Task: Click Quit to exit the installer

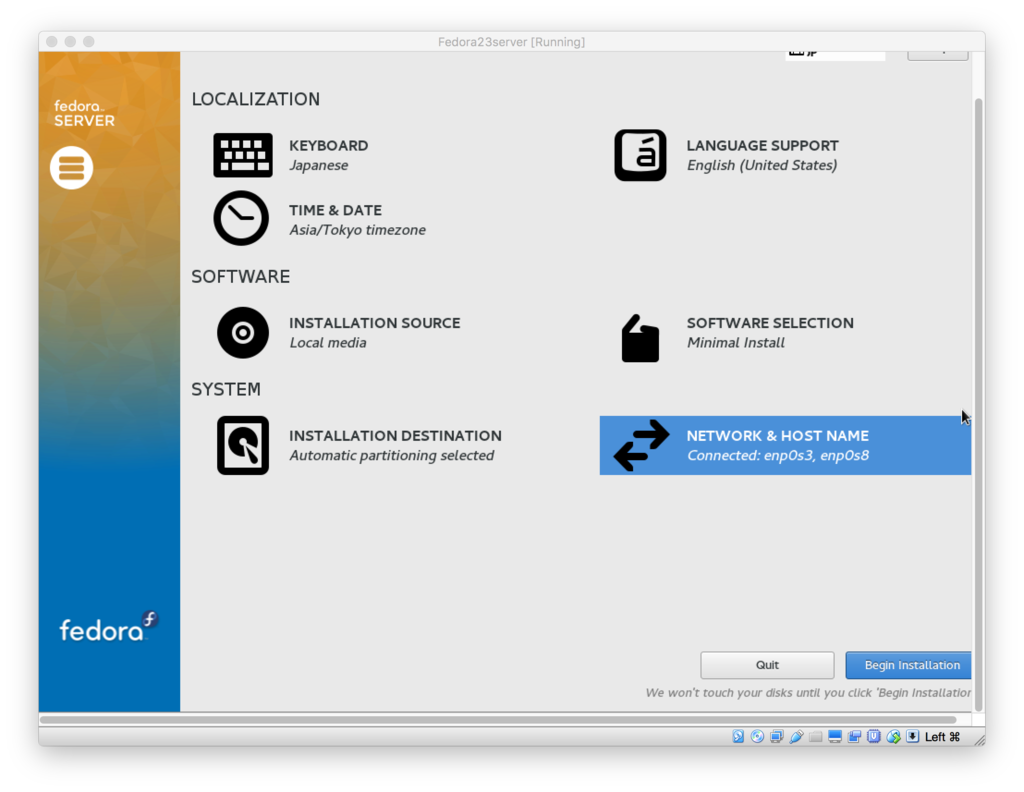Action: [x=767, y=665]
